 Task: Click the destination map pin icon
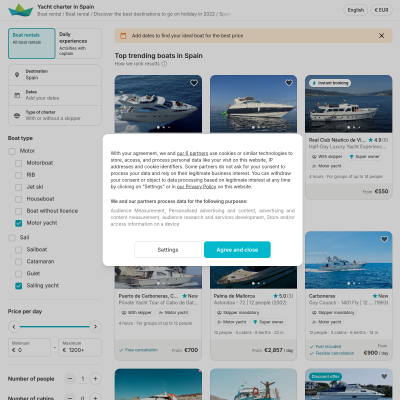point(17,75)
